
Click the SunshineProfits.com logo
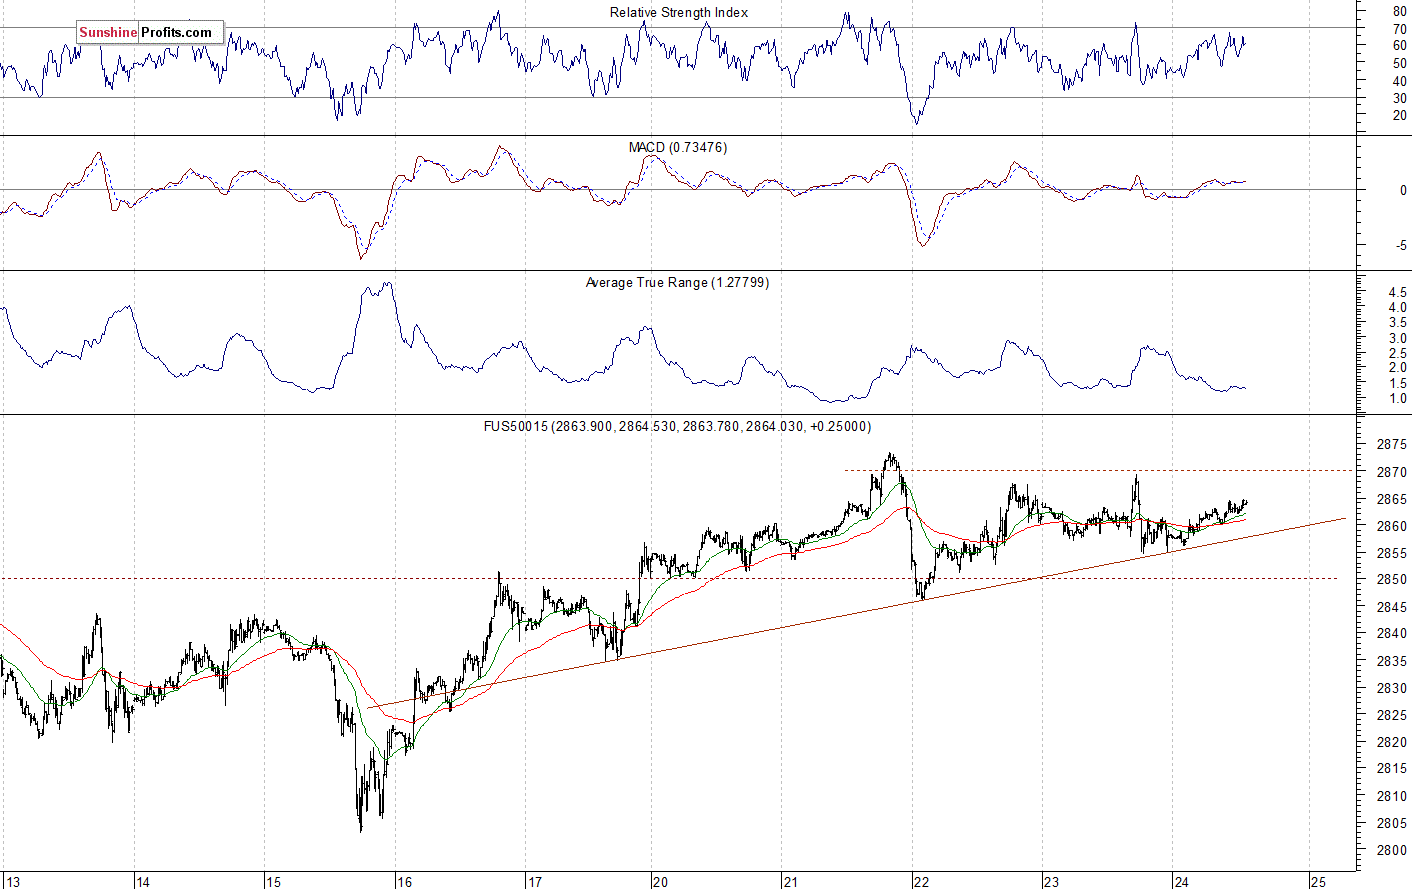click(150, 32)
